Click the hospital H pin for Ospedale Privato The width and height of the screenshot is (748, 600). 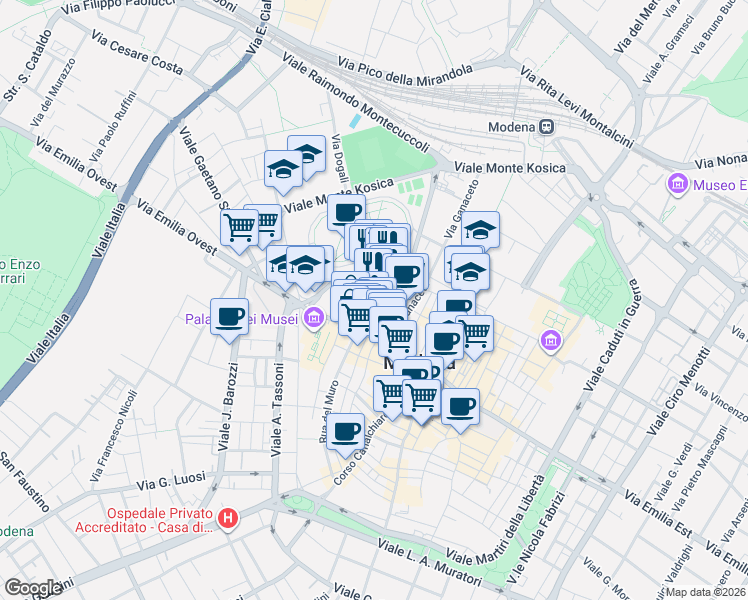228,518
